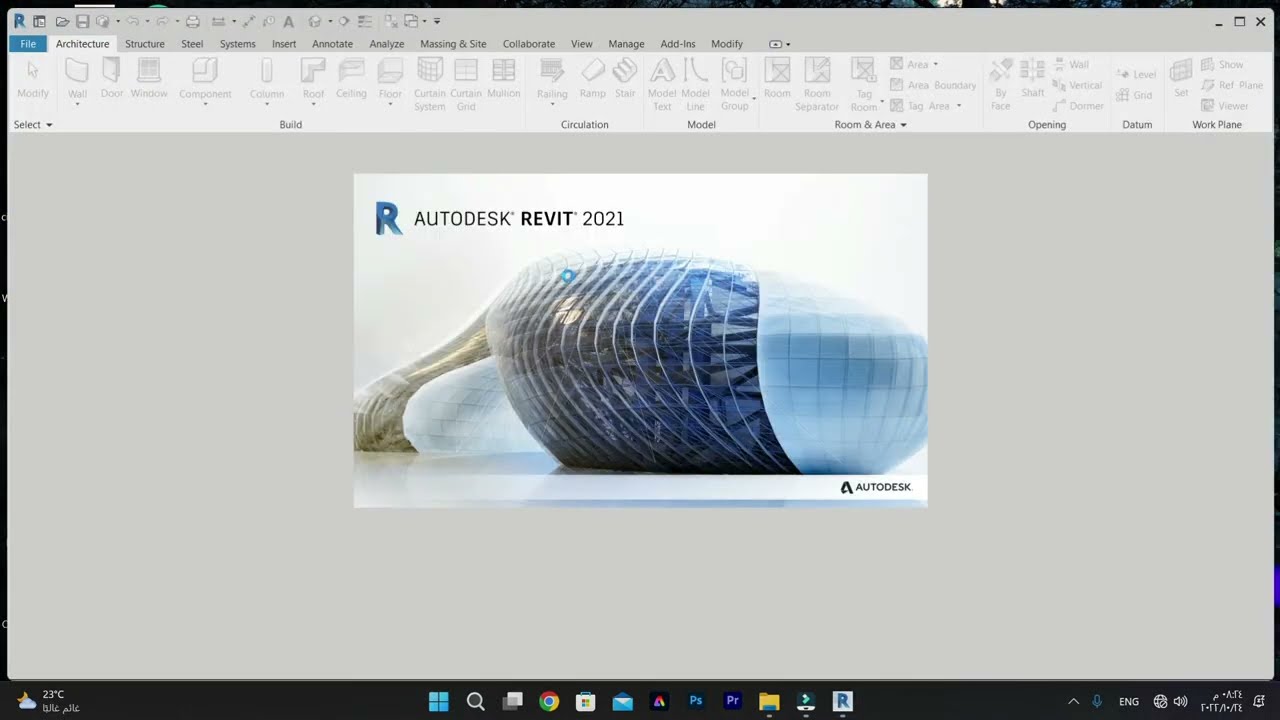
Task: Choose the Ceiling tool
Action: pos(351,78)
